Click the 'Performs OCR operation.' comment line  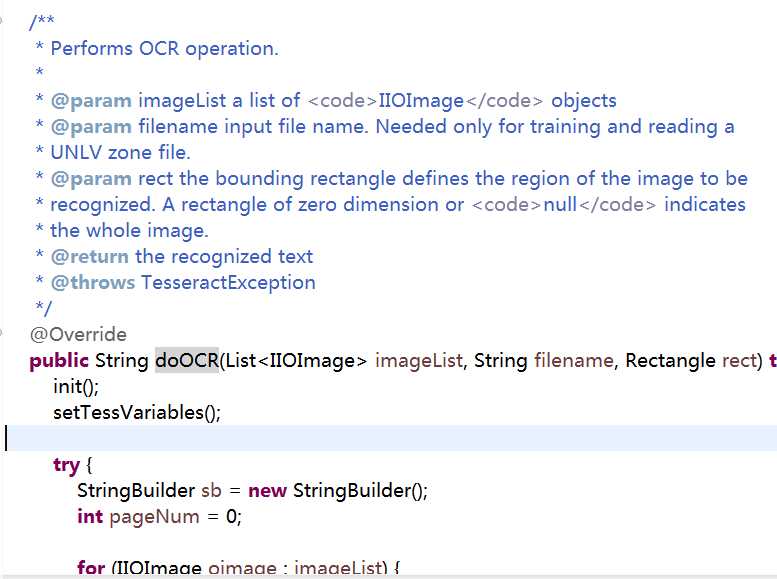click(165, 49)
